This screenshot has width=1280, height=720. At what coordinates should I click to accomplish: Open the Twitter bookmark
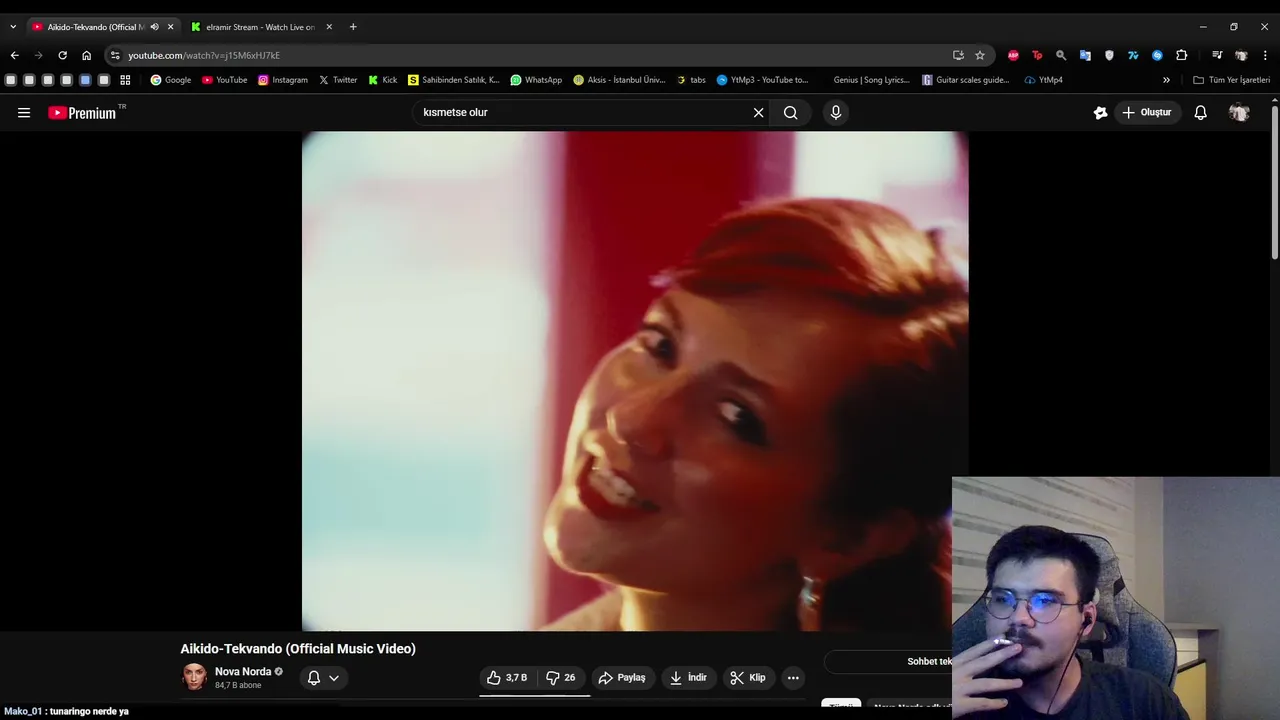pyautogui.click(x=338, y=80)
